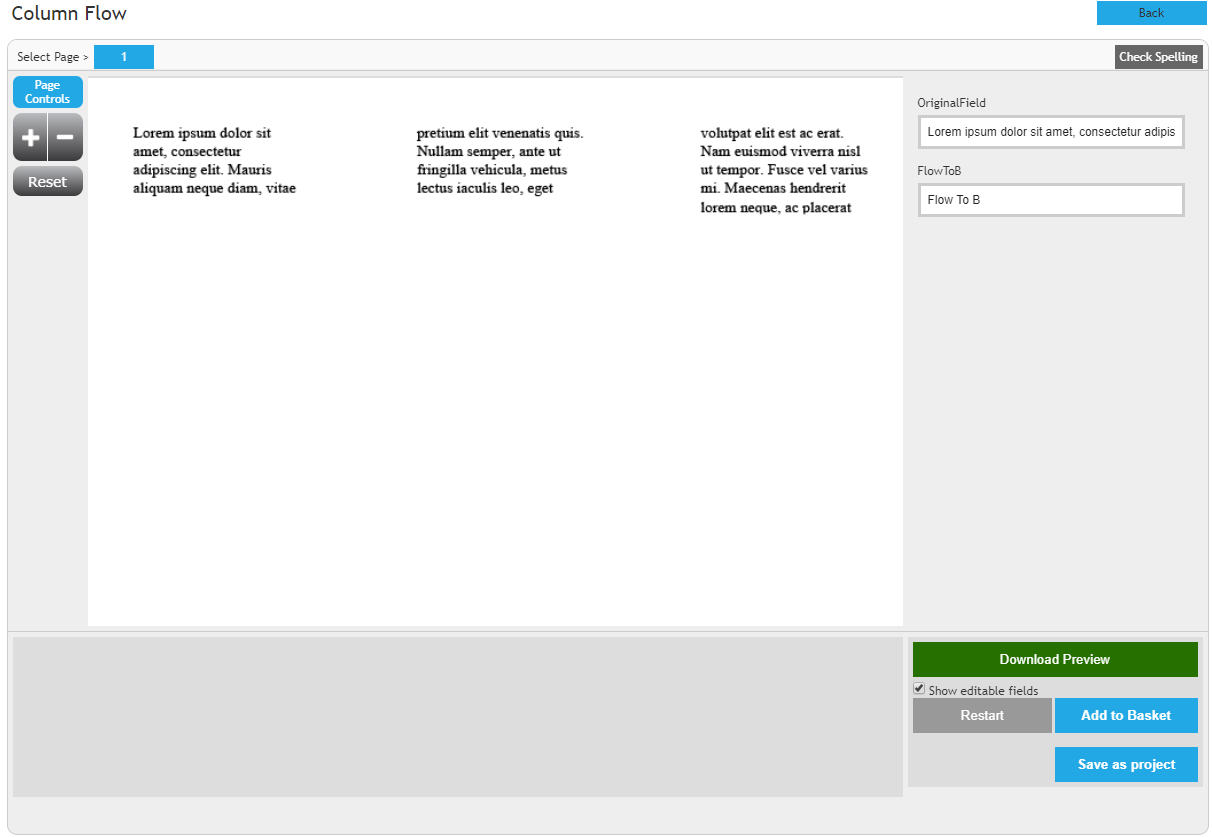
Task: Select page 1 tab
Action: click(124, 57)
